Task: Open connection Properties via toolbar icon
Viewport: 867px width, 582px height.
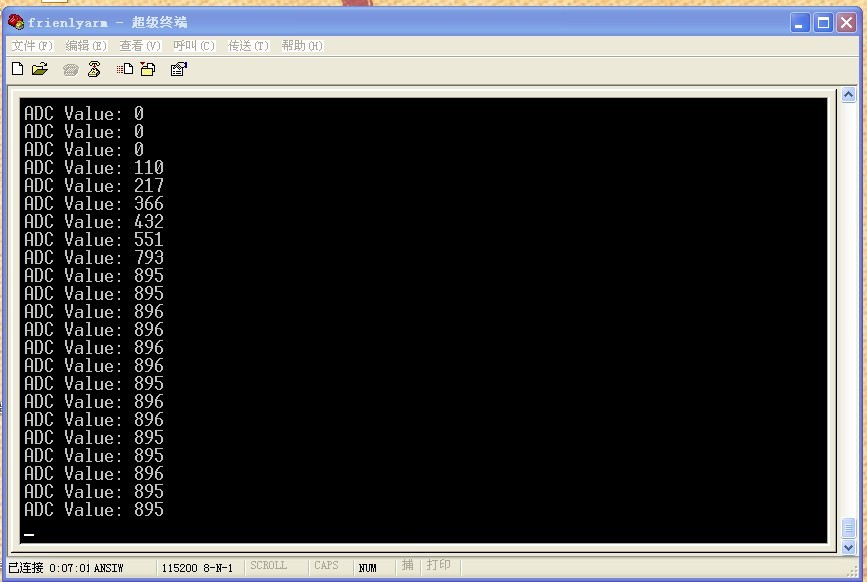Action: coord(176,69)
